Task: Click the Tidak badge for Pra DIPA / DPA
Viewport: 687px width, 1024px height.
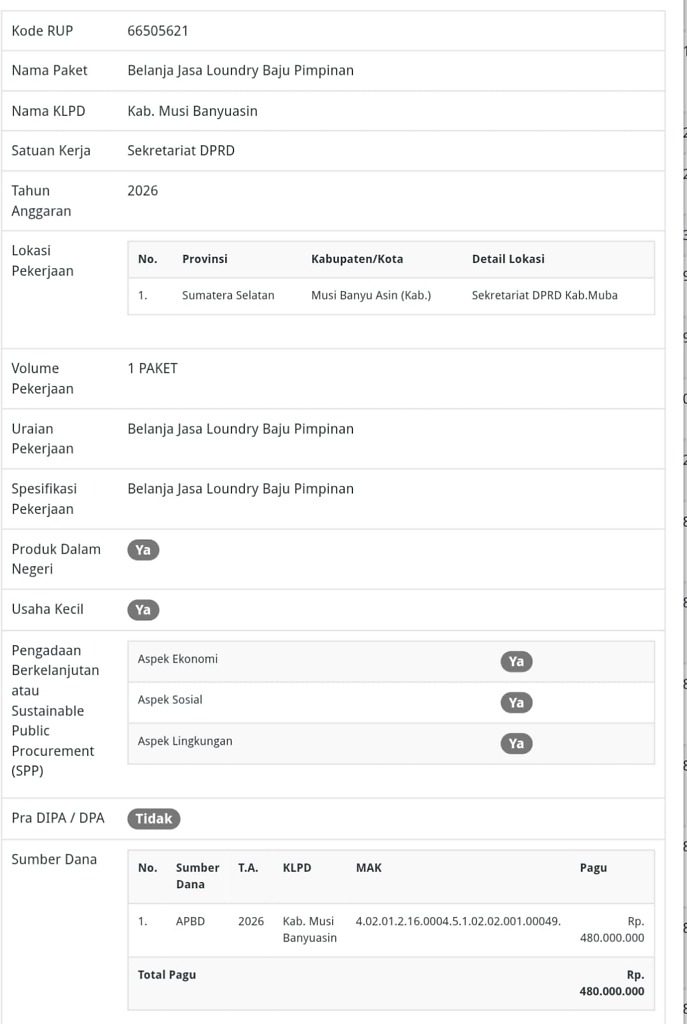Action: [153, 819]
